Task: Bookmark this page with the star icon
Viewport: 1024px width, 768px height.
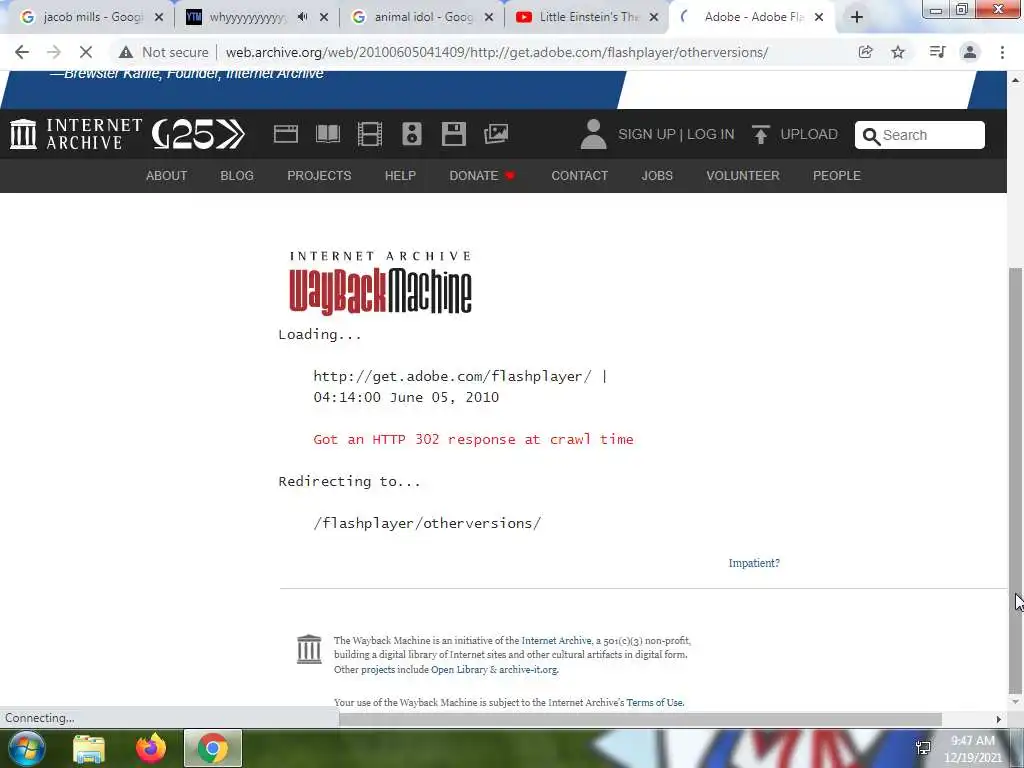Action: [x=898, y=52]
